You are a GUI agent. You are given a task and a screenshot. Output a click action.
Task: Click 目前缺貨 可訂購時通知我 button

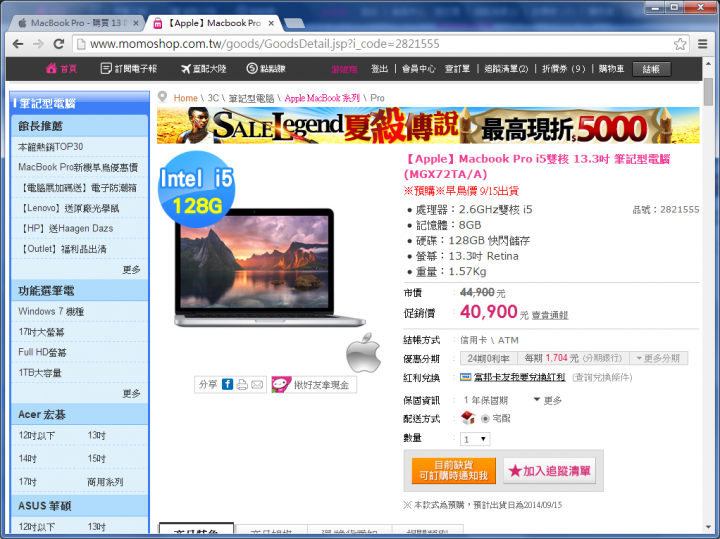pyautogui.click(x=454, y=471)
